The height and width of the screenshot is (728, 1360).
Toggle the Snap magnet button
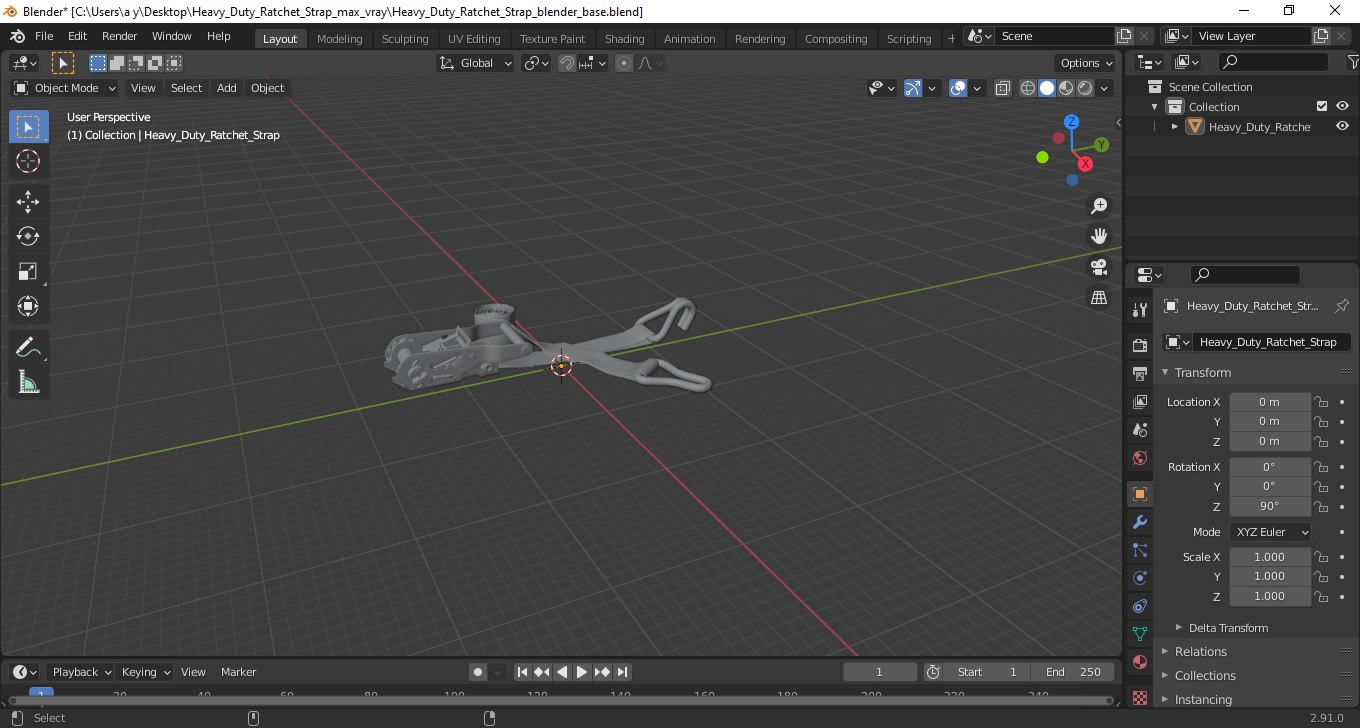[567, 63]
